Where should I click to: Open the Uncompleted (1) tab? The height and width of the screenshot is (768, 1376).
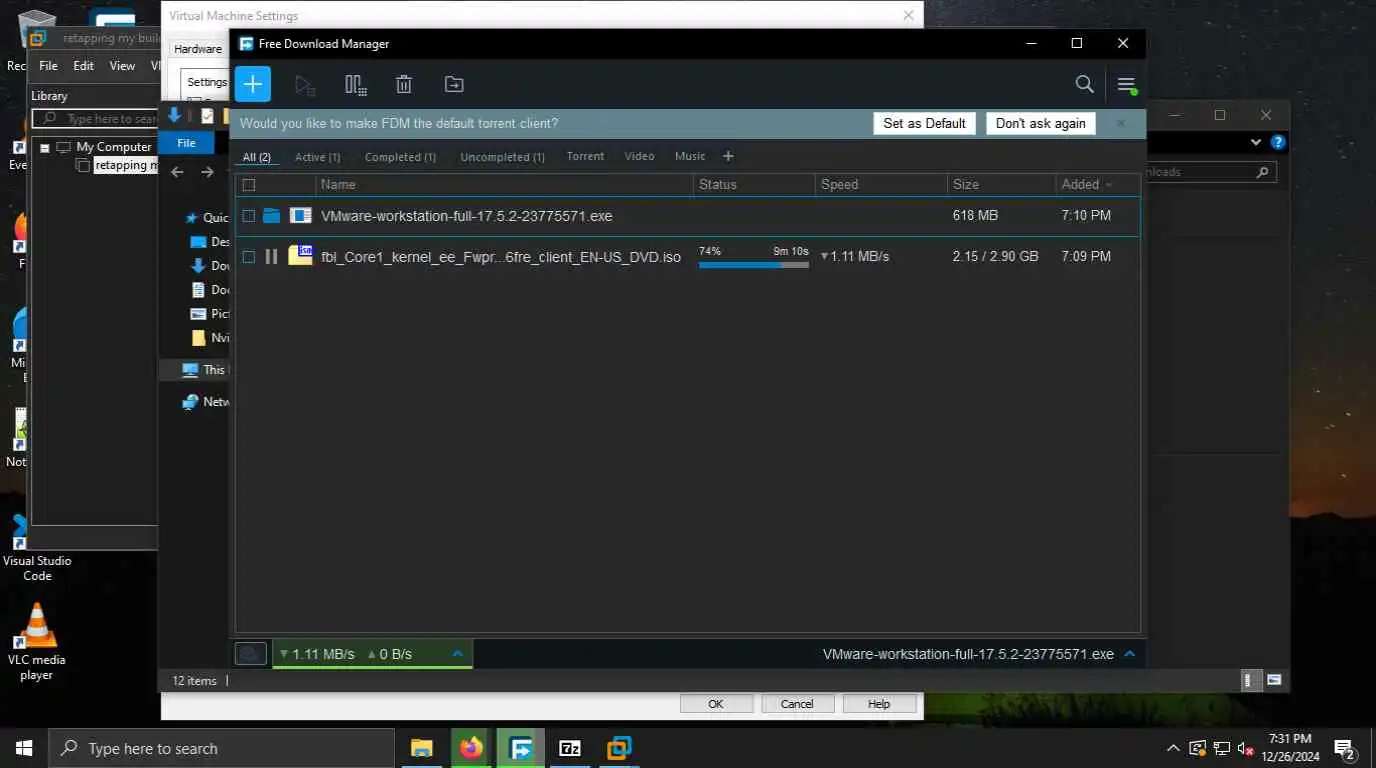(x=502, y=157)
